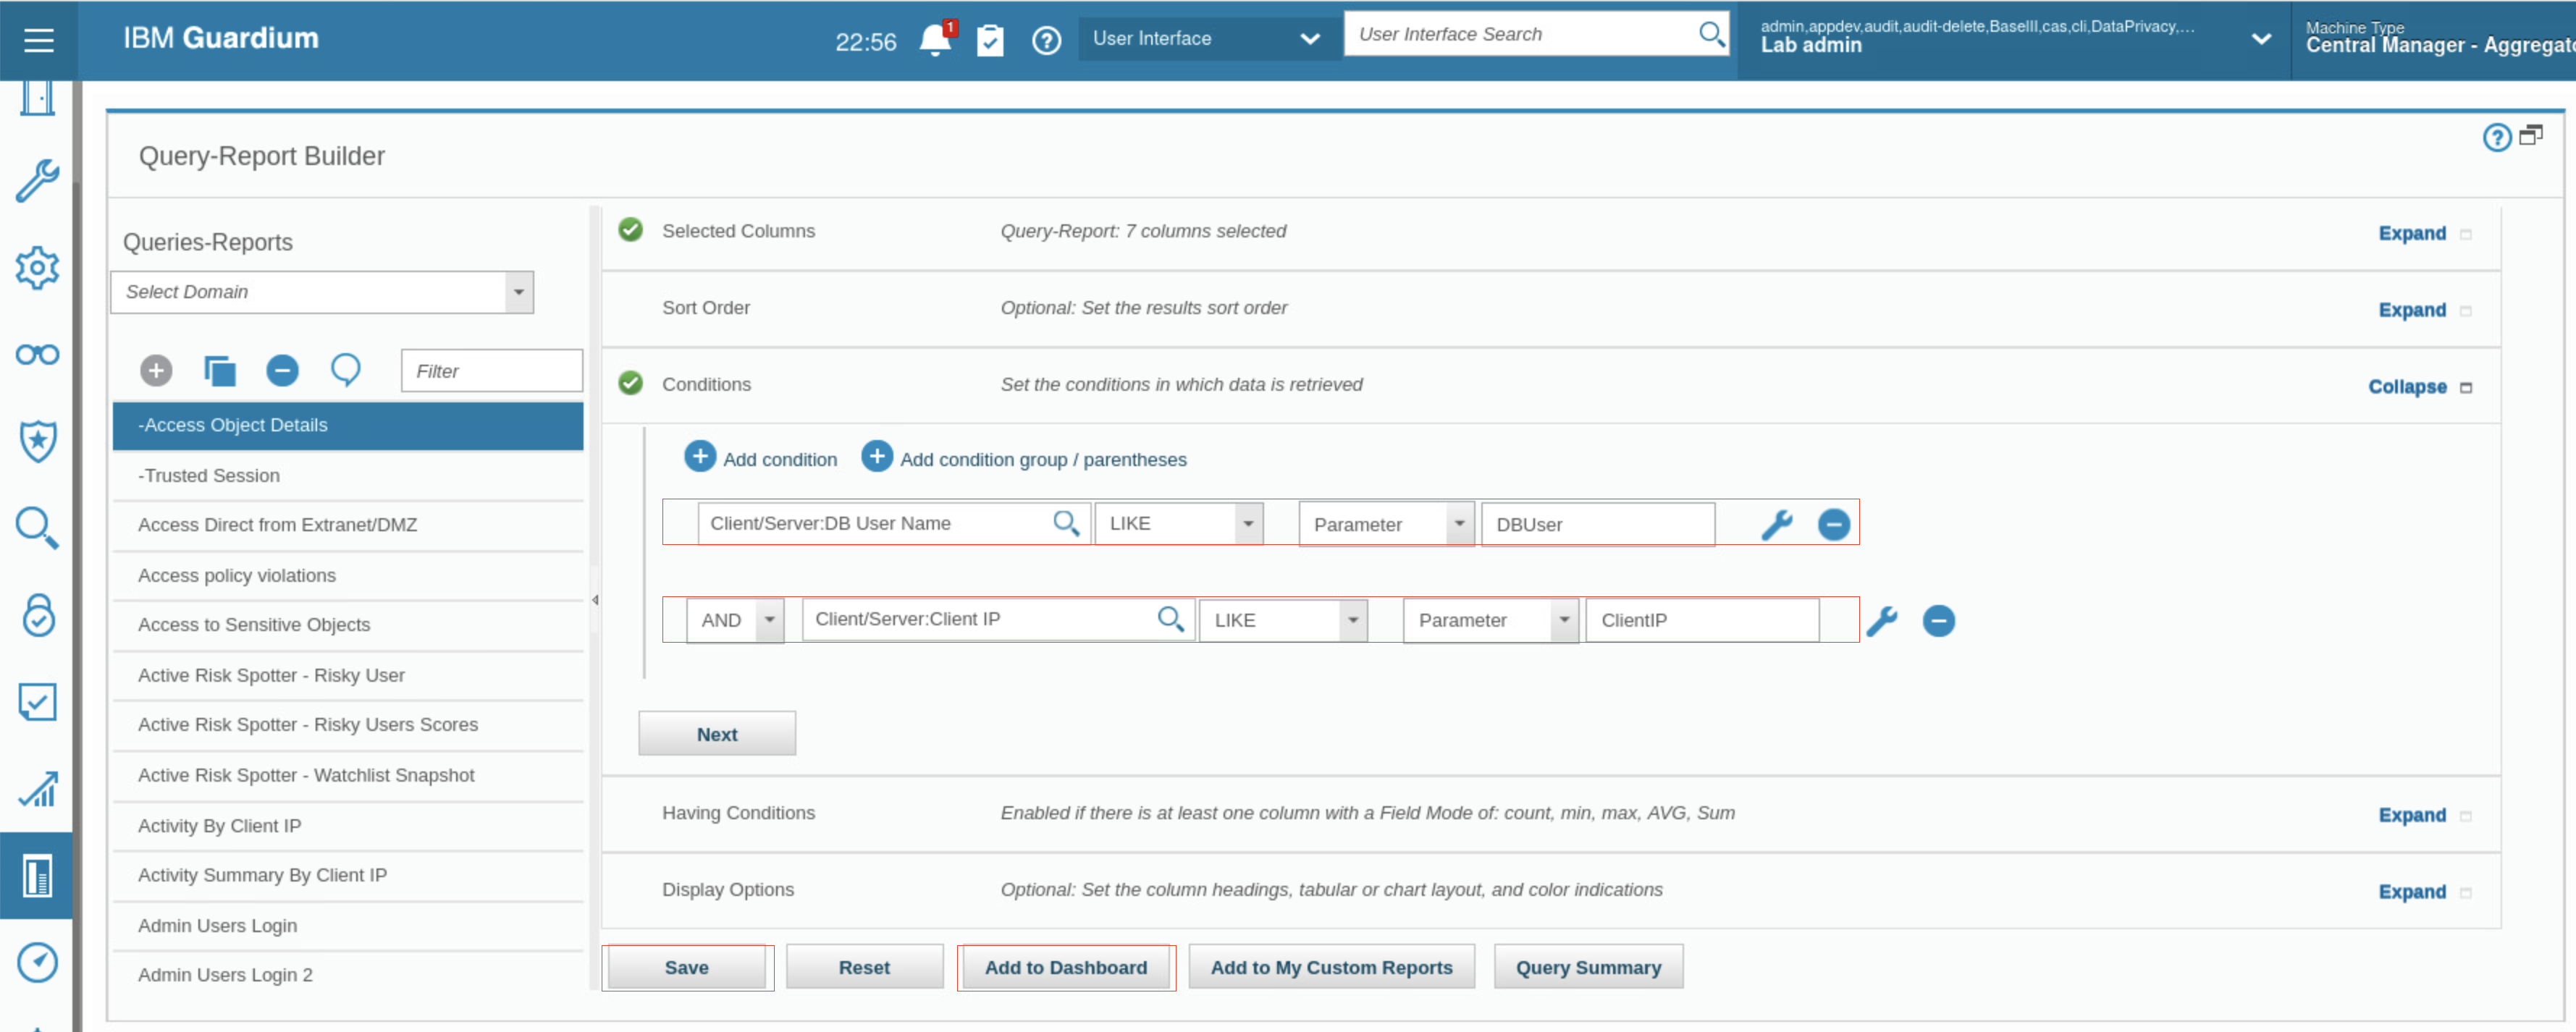Click the clone query icon
The height and width of the screenshot is (1032, 2576).
(219, 371)
